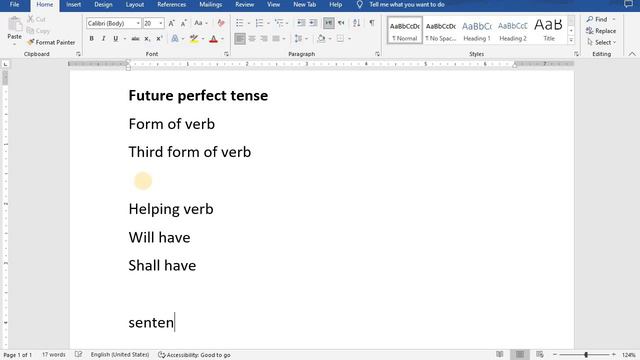Image resolution: width=640 pixels, height=360 pixels.
Task: Open the Select dropdown in Editing
Action: [x=602, y=42]
